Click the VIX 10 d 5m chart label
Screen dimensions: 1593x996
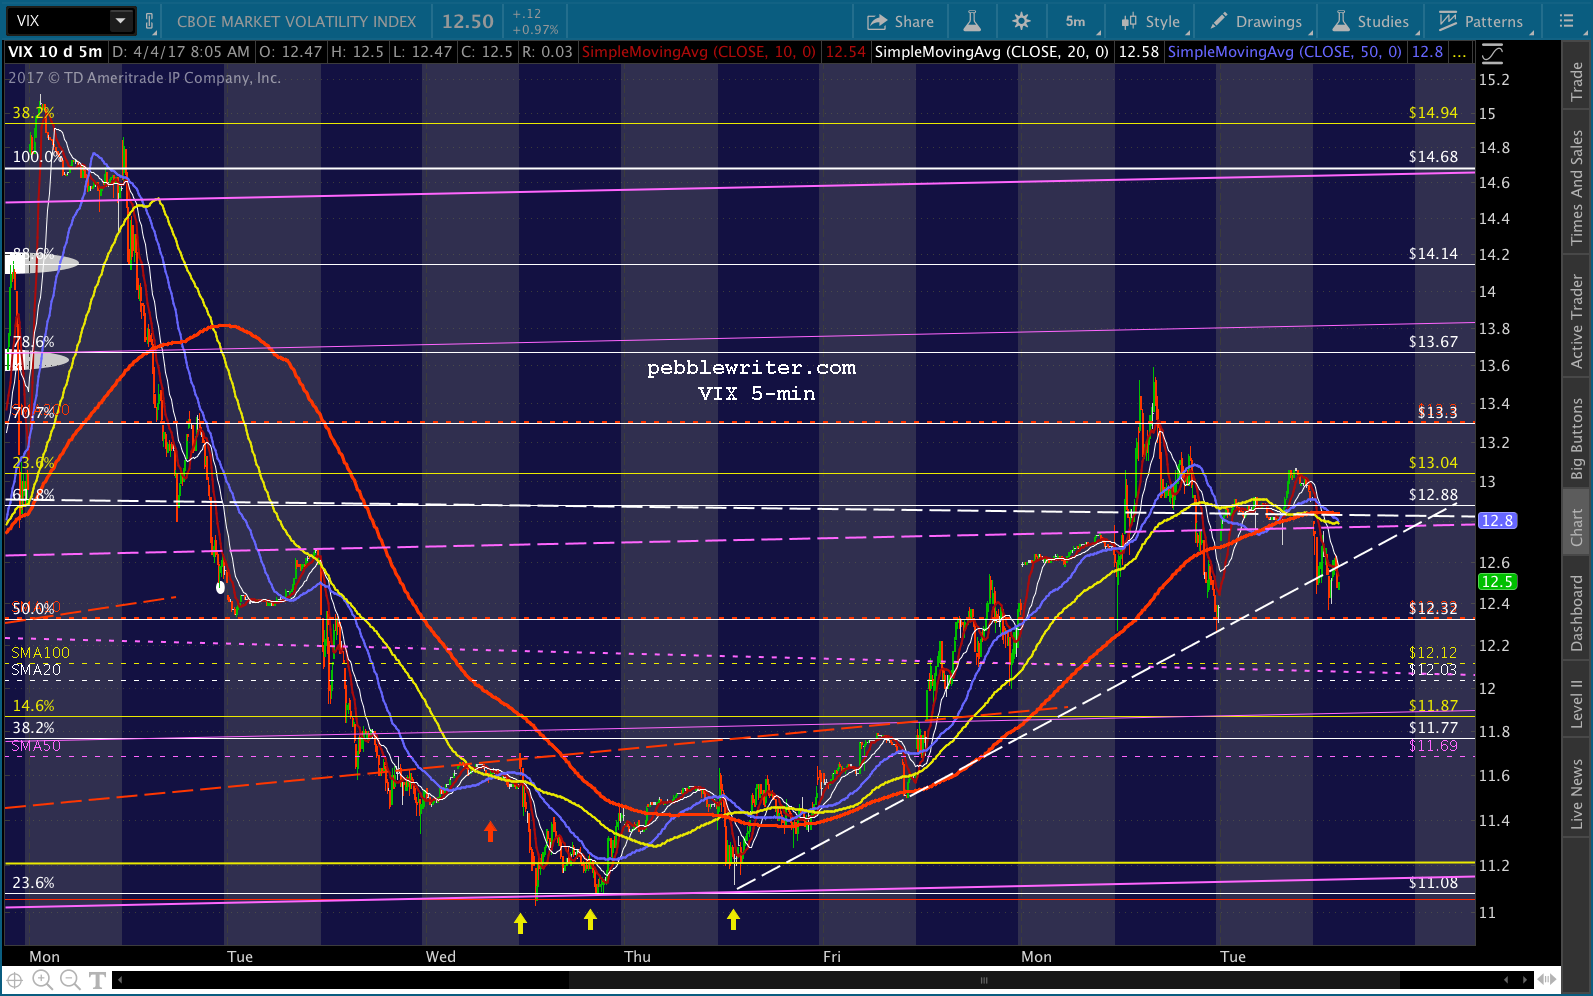click(x=55, y=52)
